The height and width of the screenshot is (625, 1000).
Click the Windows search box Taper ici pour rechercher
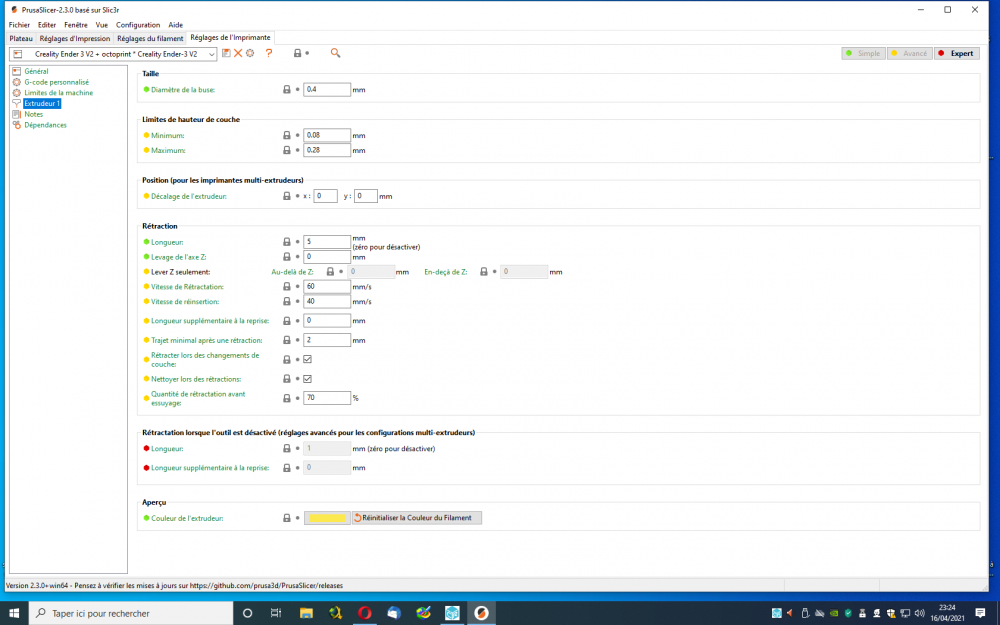click(131, 613)
